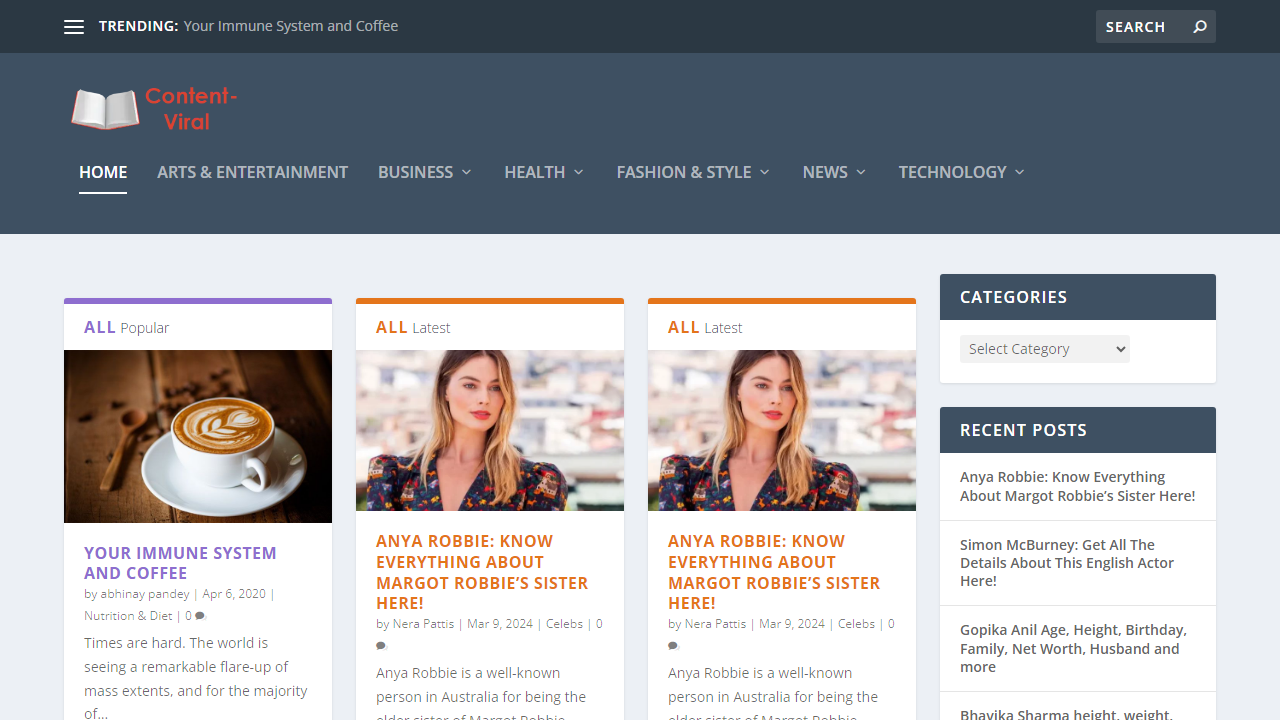Open the Arts & Entertainment section
Image resolution: width=1280 pixels, height=720 pixels.
252,172
